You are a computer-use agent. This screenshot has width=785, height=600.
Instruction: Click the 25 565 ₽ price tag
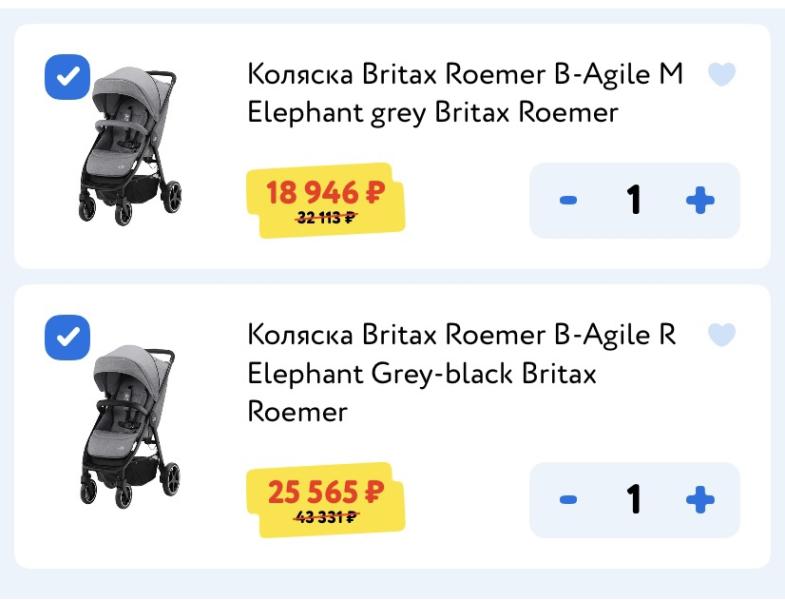point(324,491)
